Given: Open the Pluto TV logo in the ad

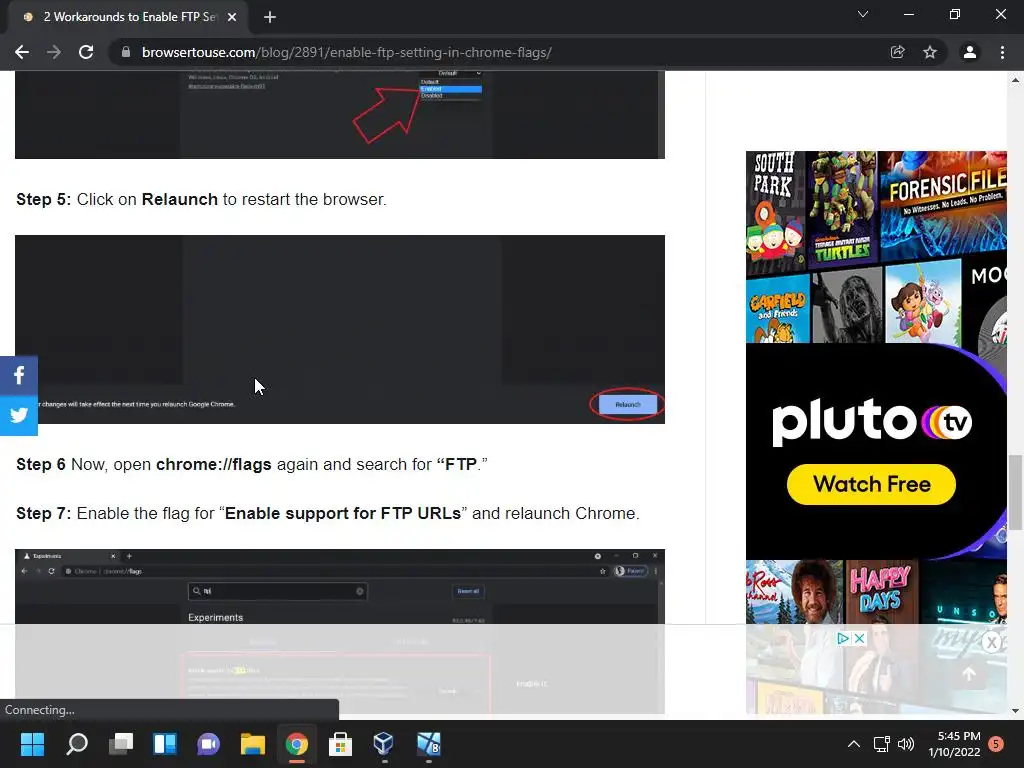Looking at the screenshot, I should pos(872,422).
